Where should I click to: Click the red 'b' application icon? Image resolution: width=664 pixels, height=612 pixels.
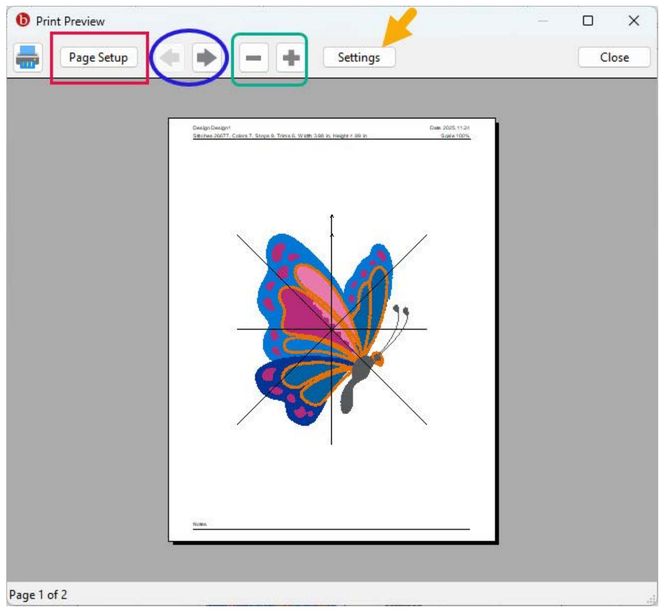(x=22, y=20)
